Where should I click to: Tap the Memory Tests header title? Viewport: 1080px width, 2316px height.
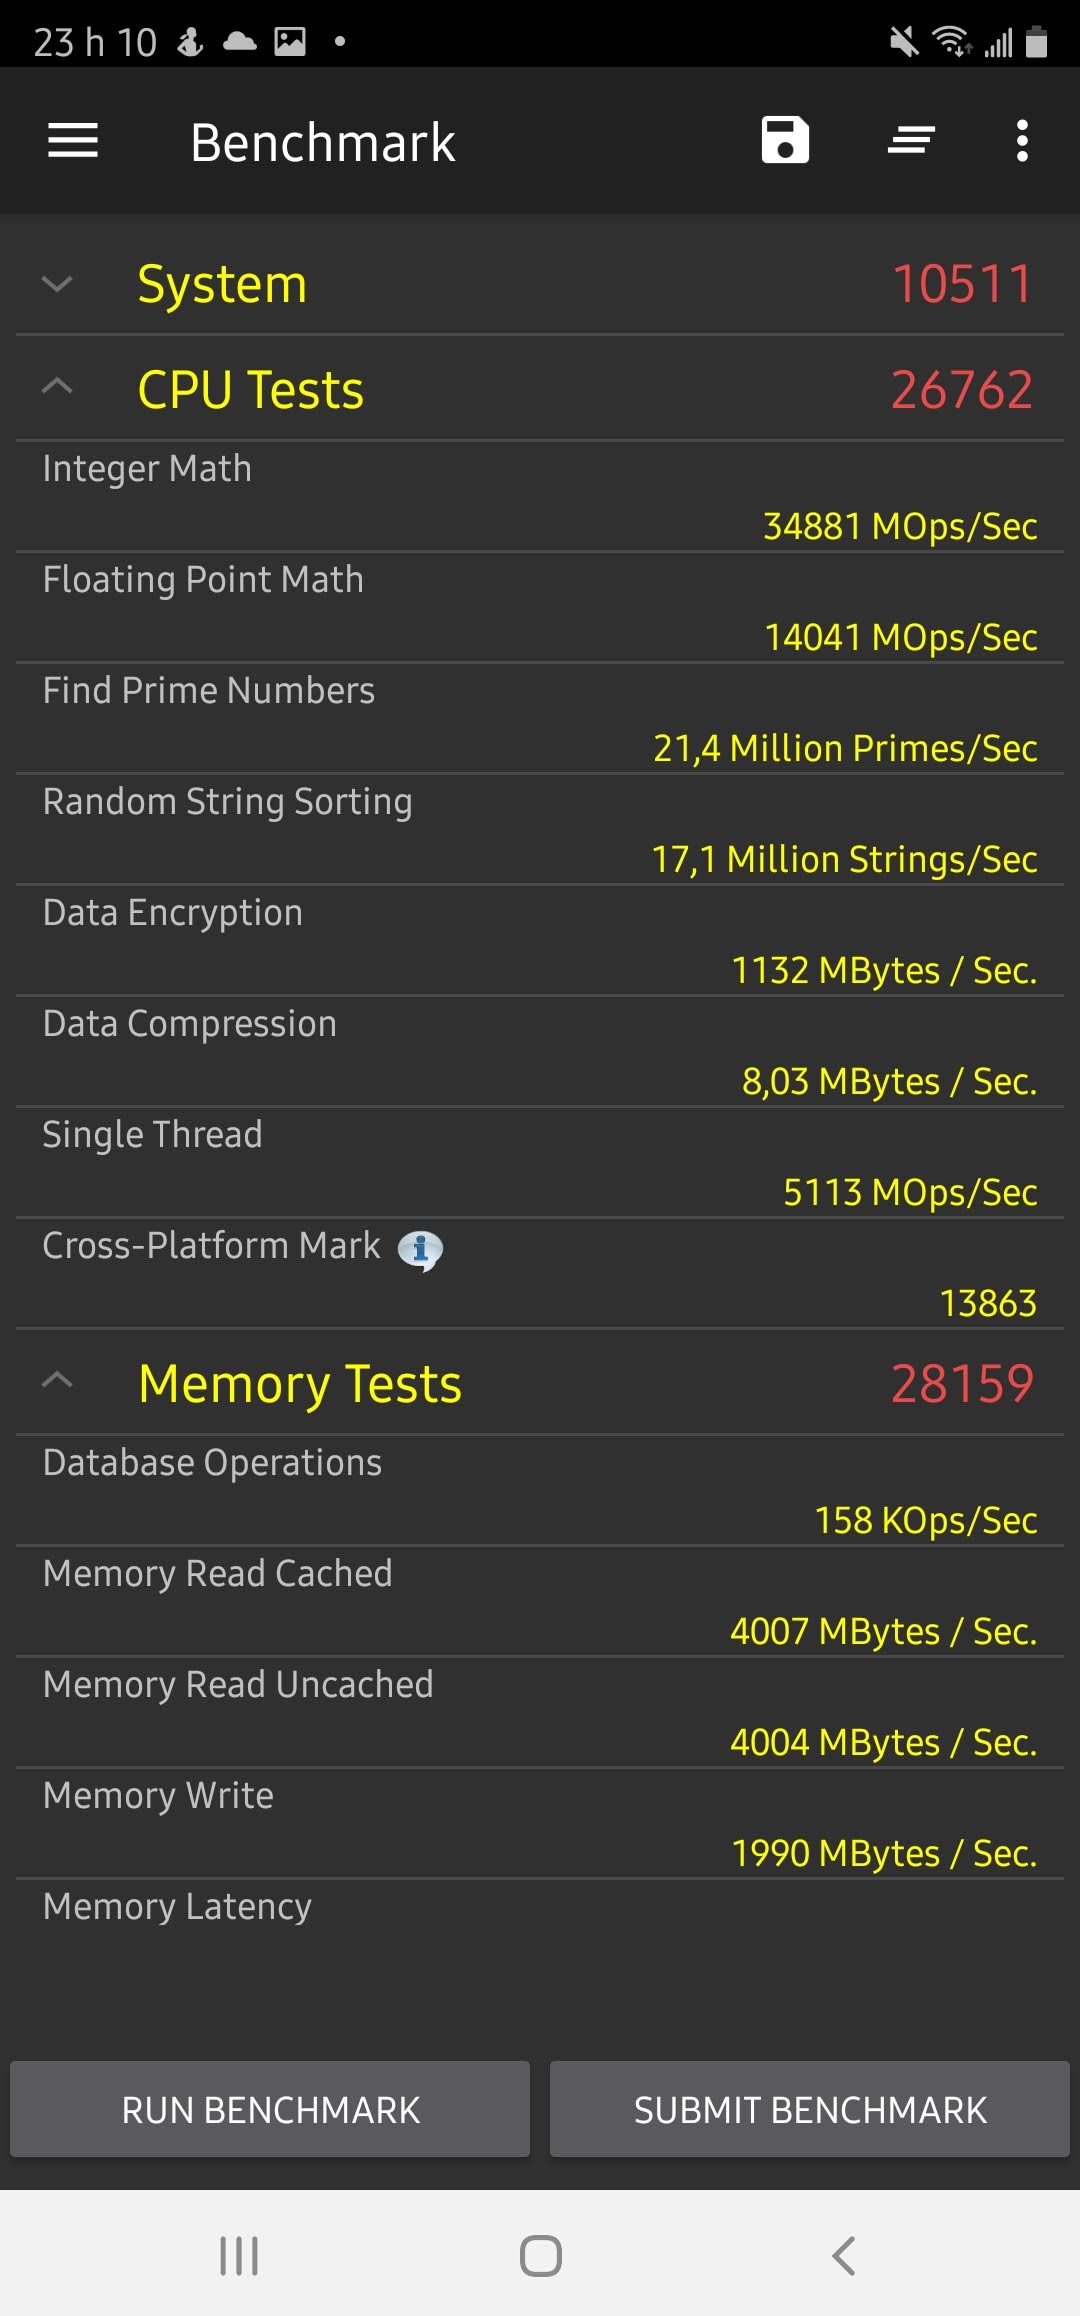point(300,1384)
